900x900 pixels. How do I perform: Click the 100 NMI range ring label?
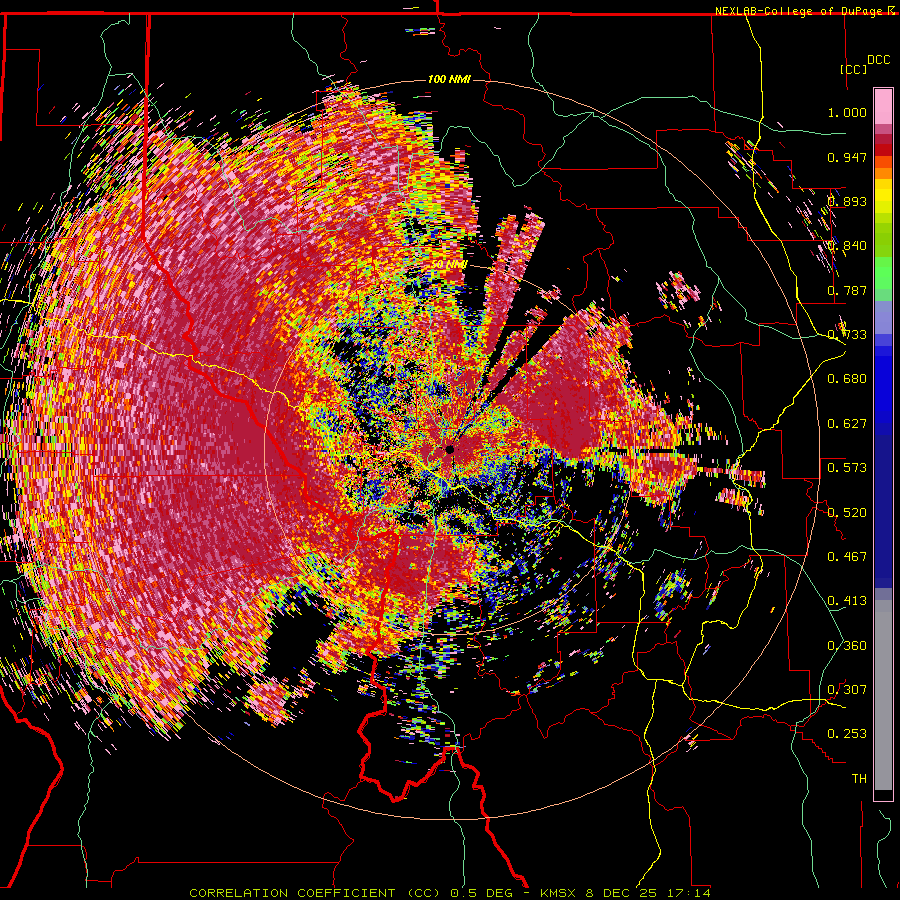click(x=449, y=79)
